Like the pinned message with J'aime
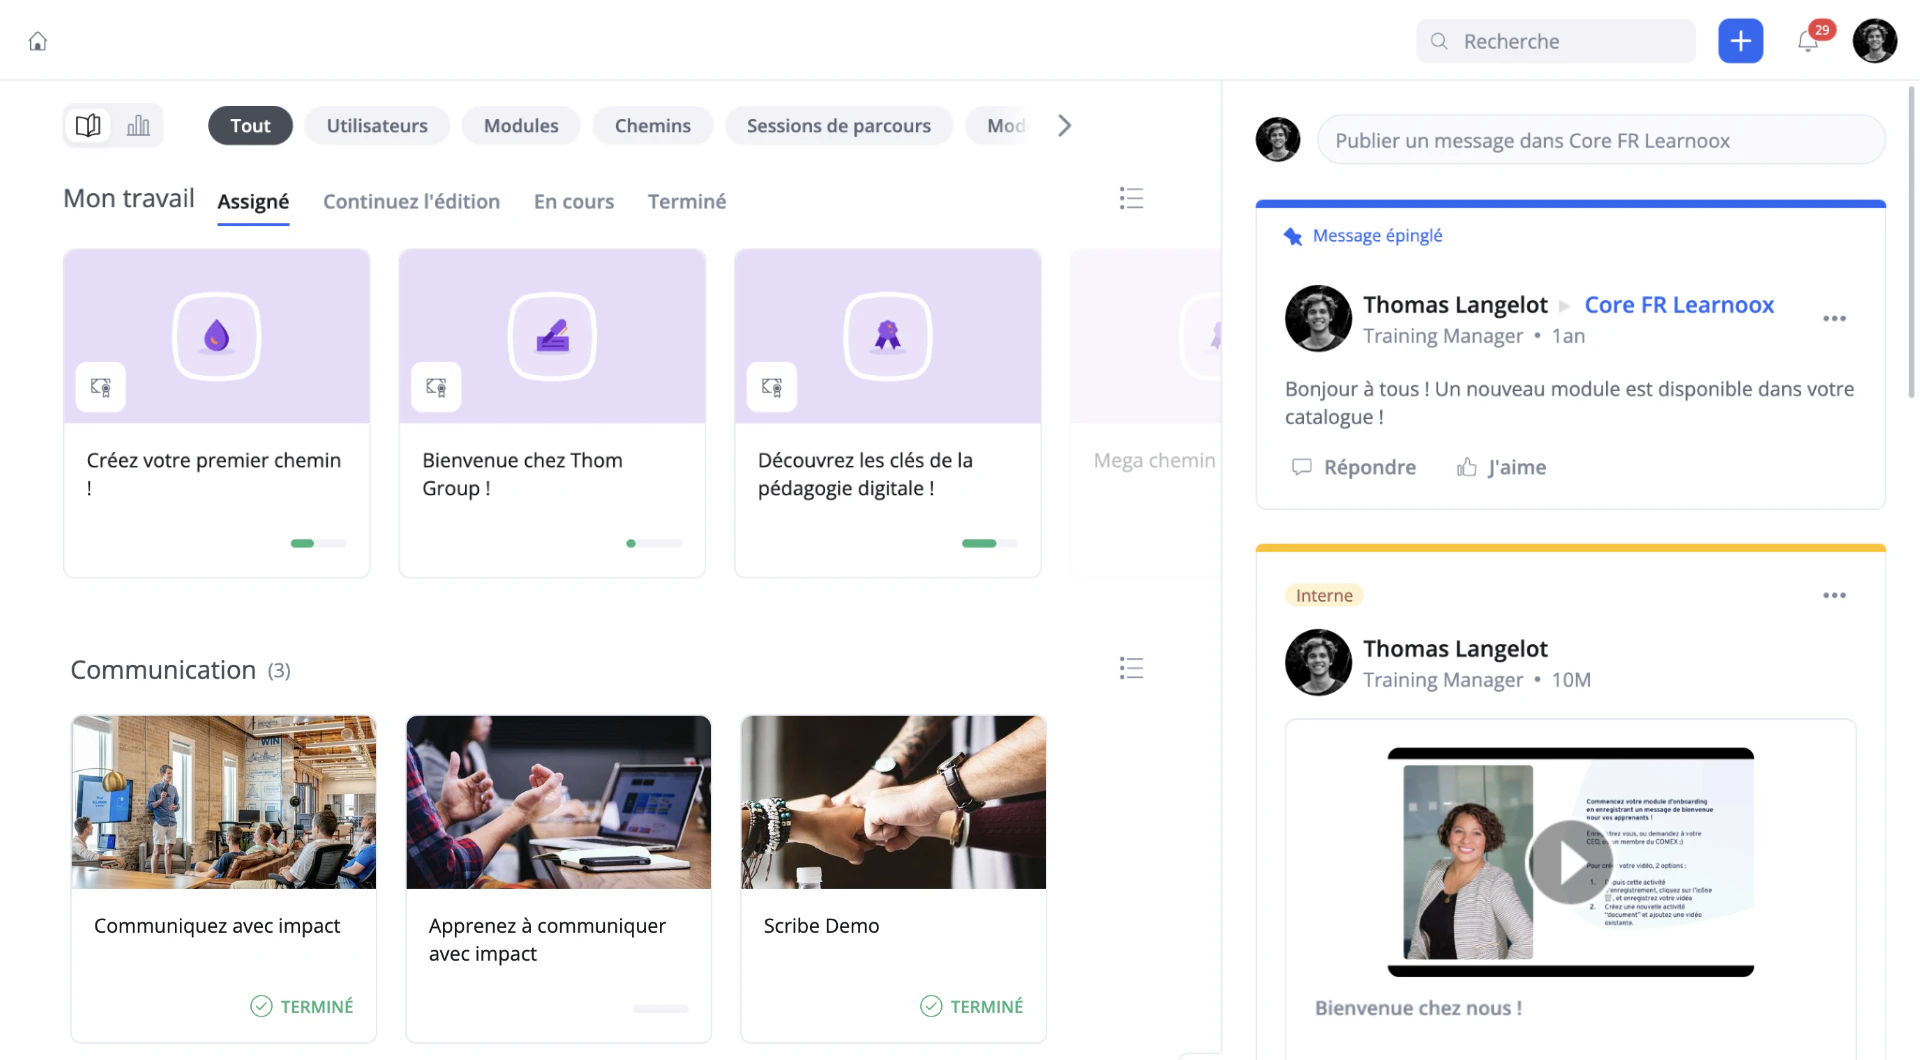 click(x=1501, y=467)
